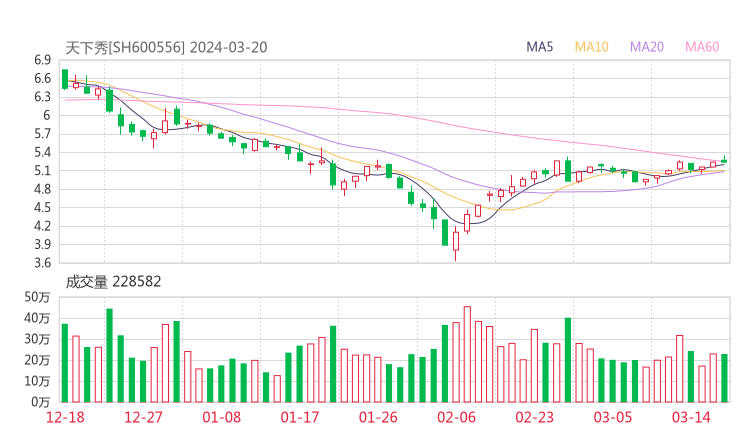740x440 pixels.
Task: Click the 02-06 date on the axis
Action: point(455,417)
